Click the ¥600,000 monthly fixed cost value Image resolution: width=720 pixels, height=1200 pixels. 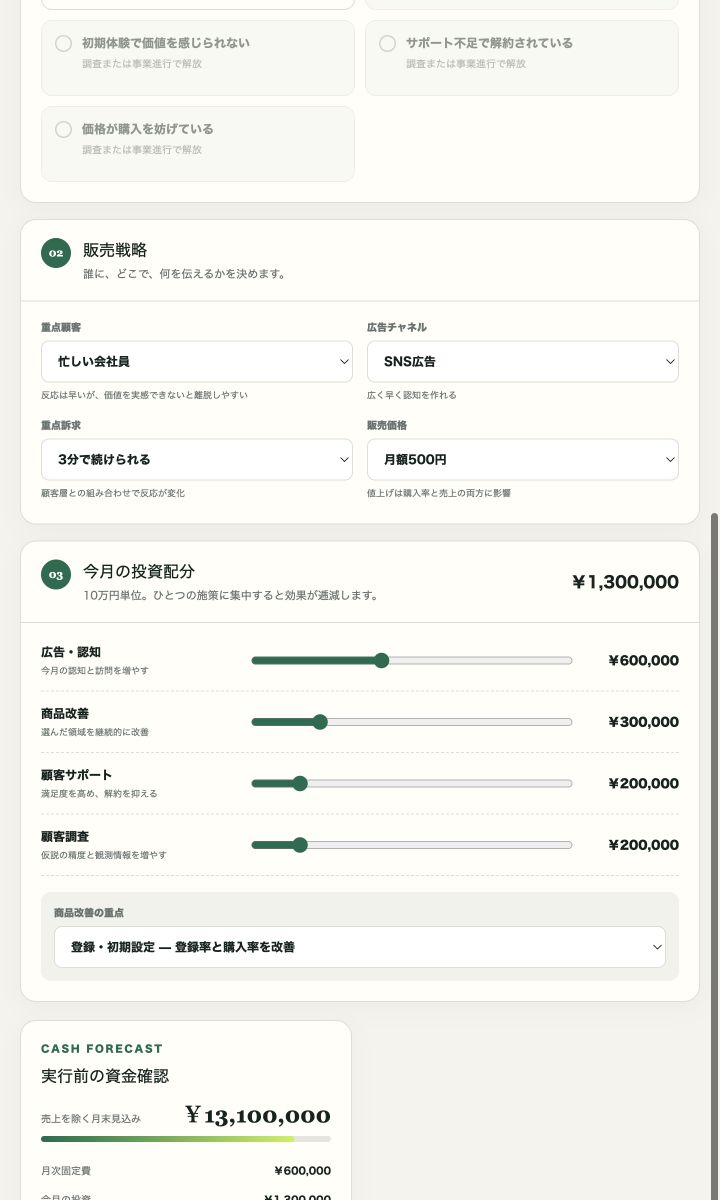303,1171
